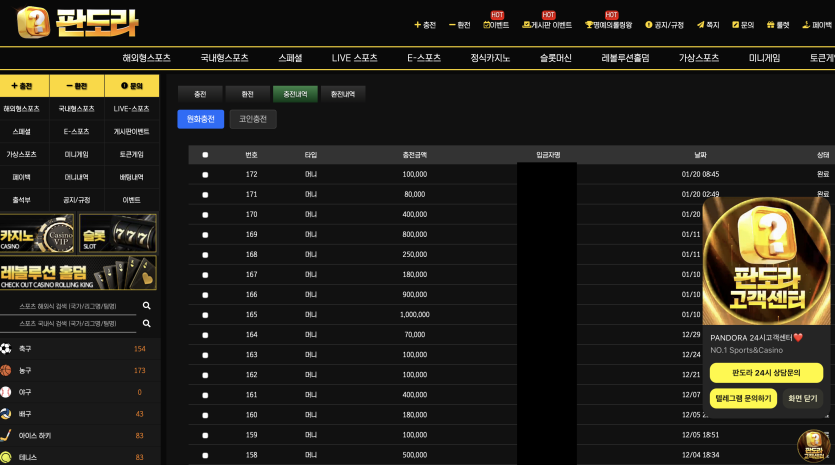Select the 코인충전 button
Viewport: 835px width, 465px height.
252,119
